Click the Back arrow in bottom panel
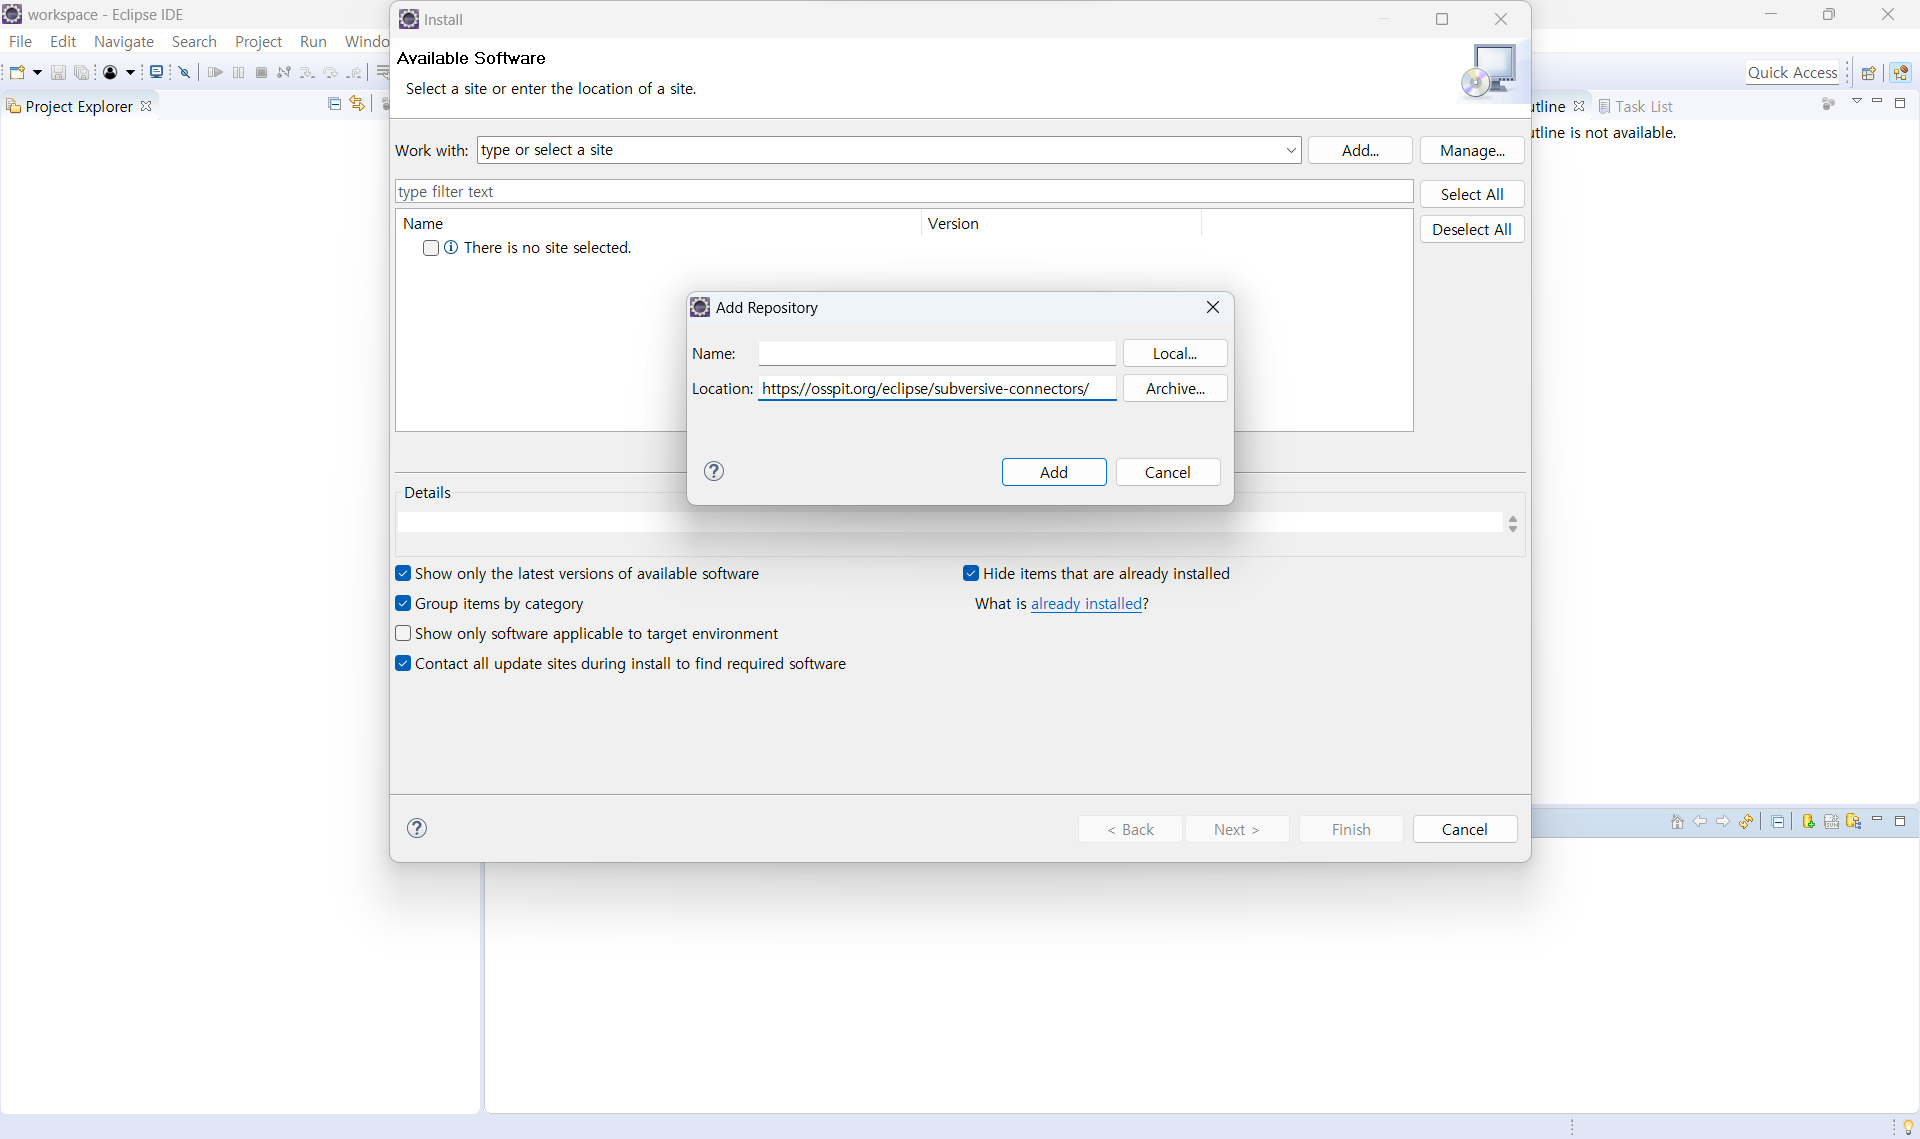Image resolution: width=1920 pixels, height=1139 pixels. click(1700, 822)
